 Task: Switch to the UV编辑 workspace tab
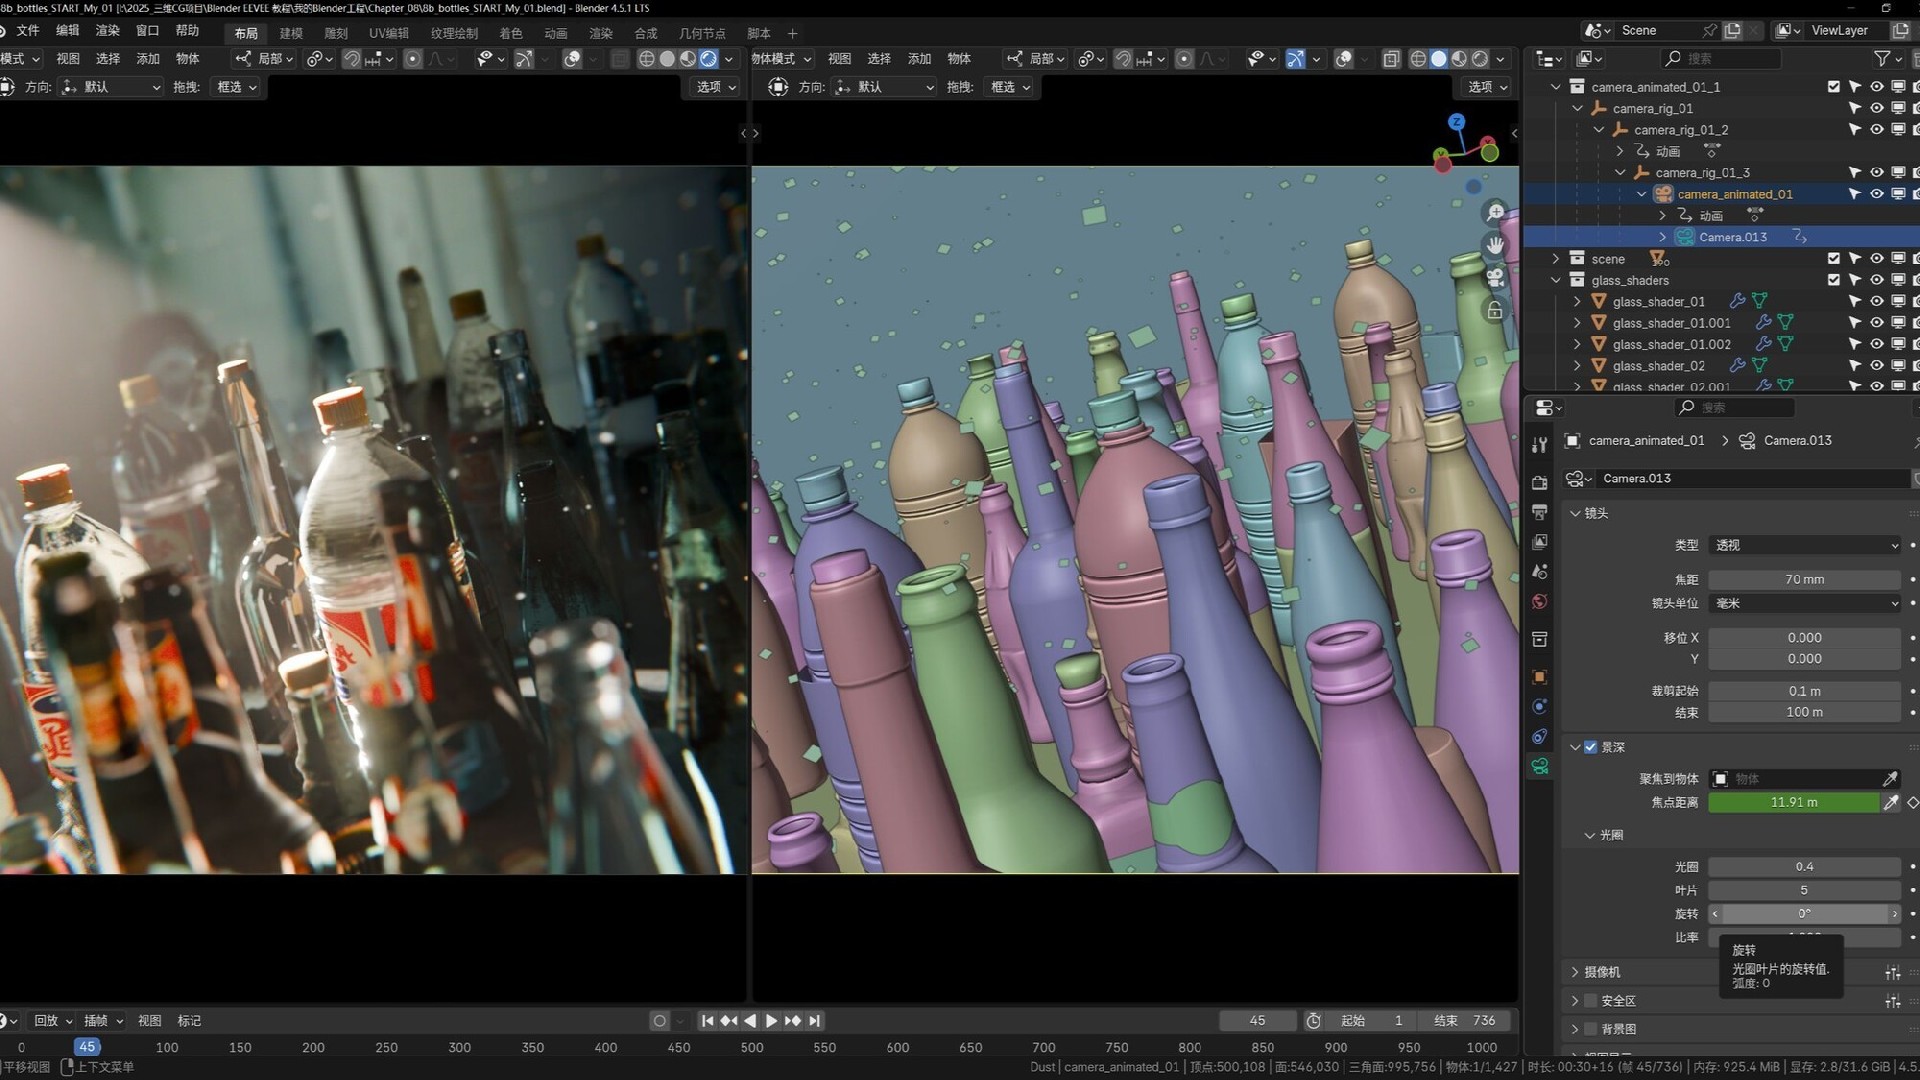point(388,33)
